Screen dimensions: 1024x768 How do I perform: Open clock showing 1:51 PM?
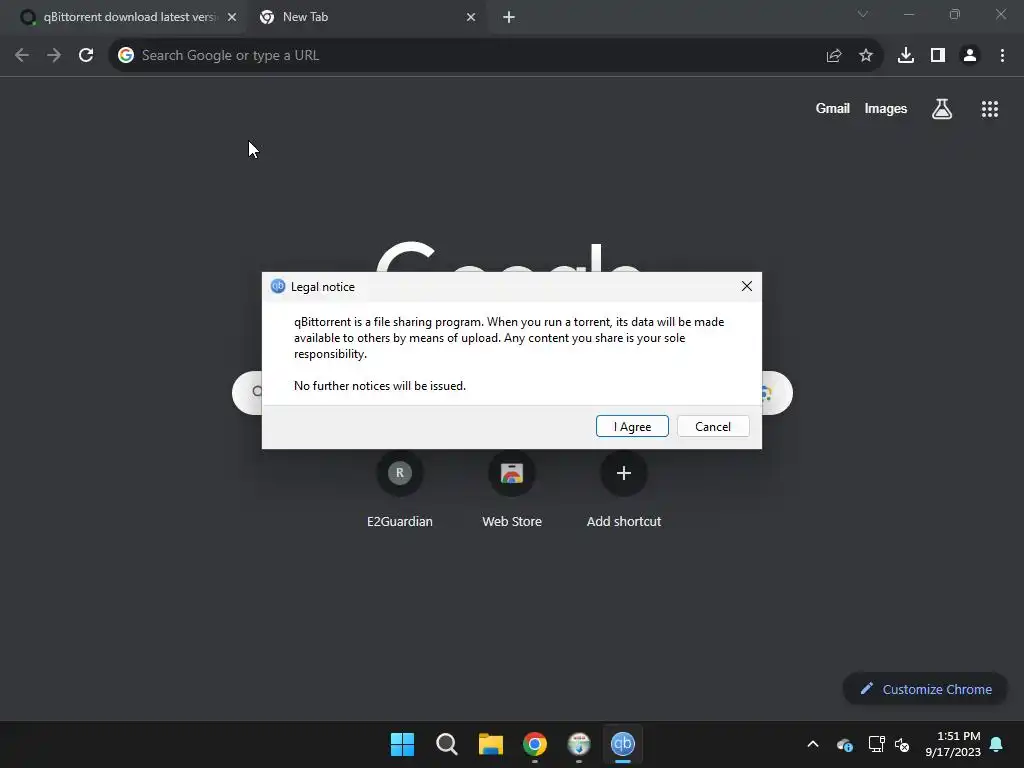click(x=952, y=744)
